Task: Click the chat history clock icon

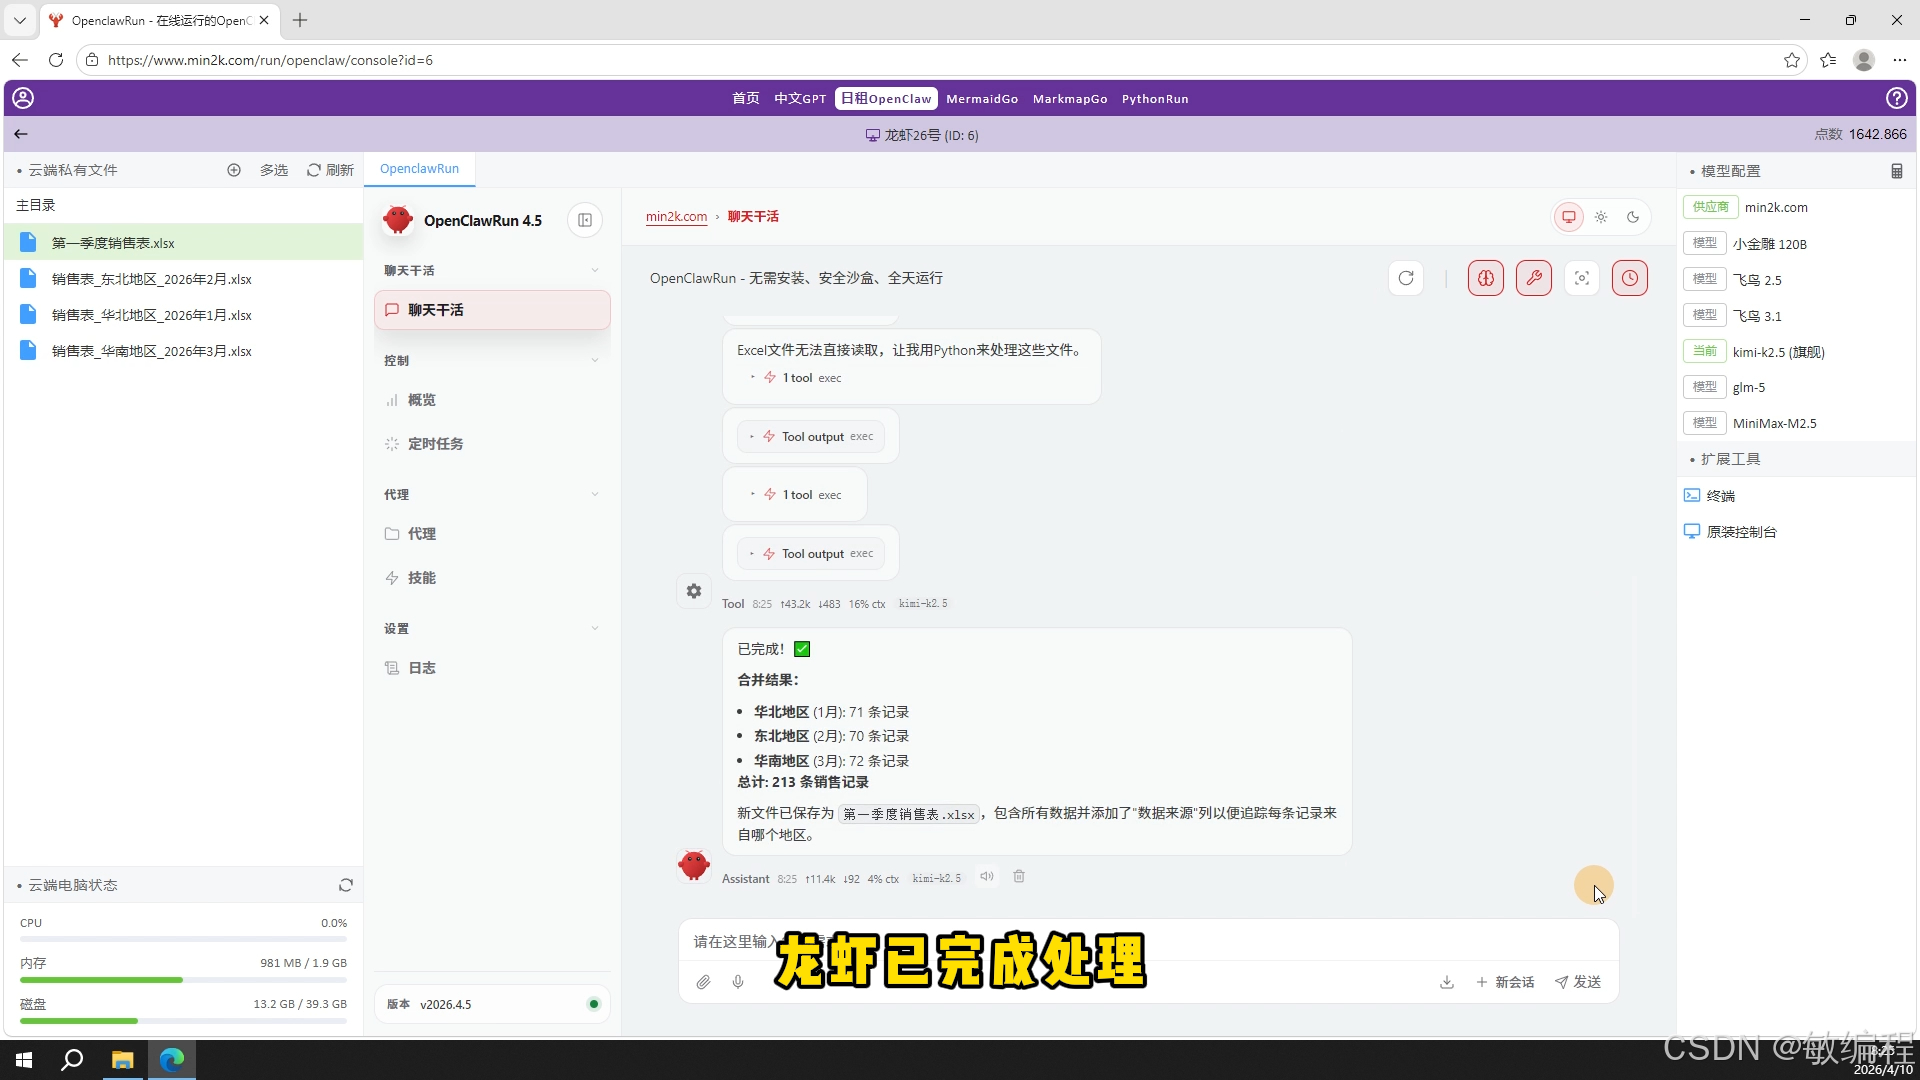Action: click(1630, 278)
